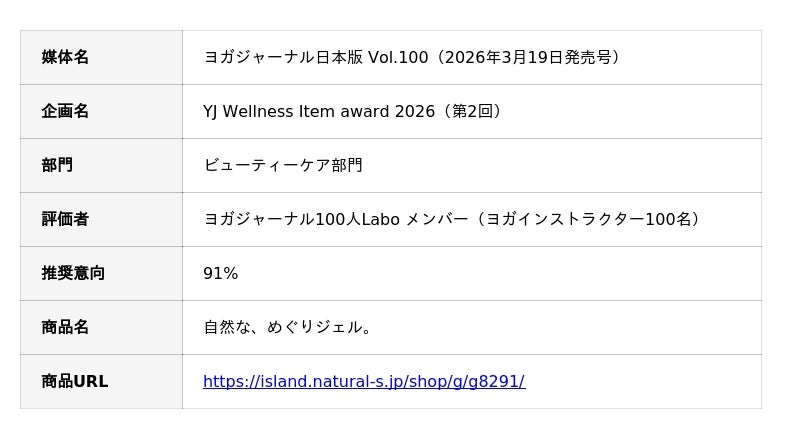800x439 pixels.
Task: Click the 評価者 header cell
Action: 65,219
